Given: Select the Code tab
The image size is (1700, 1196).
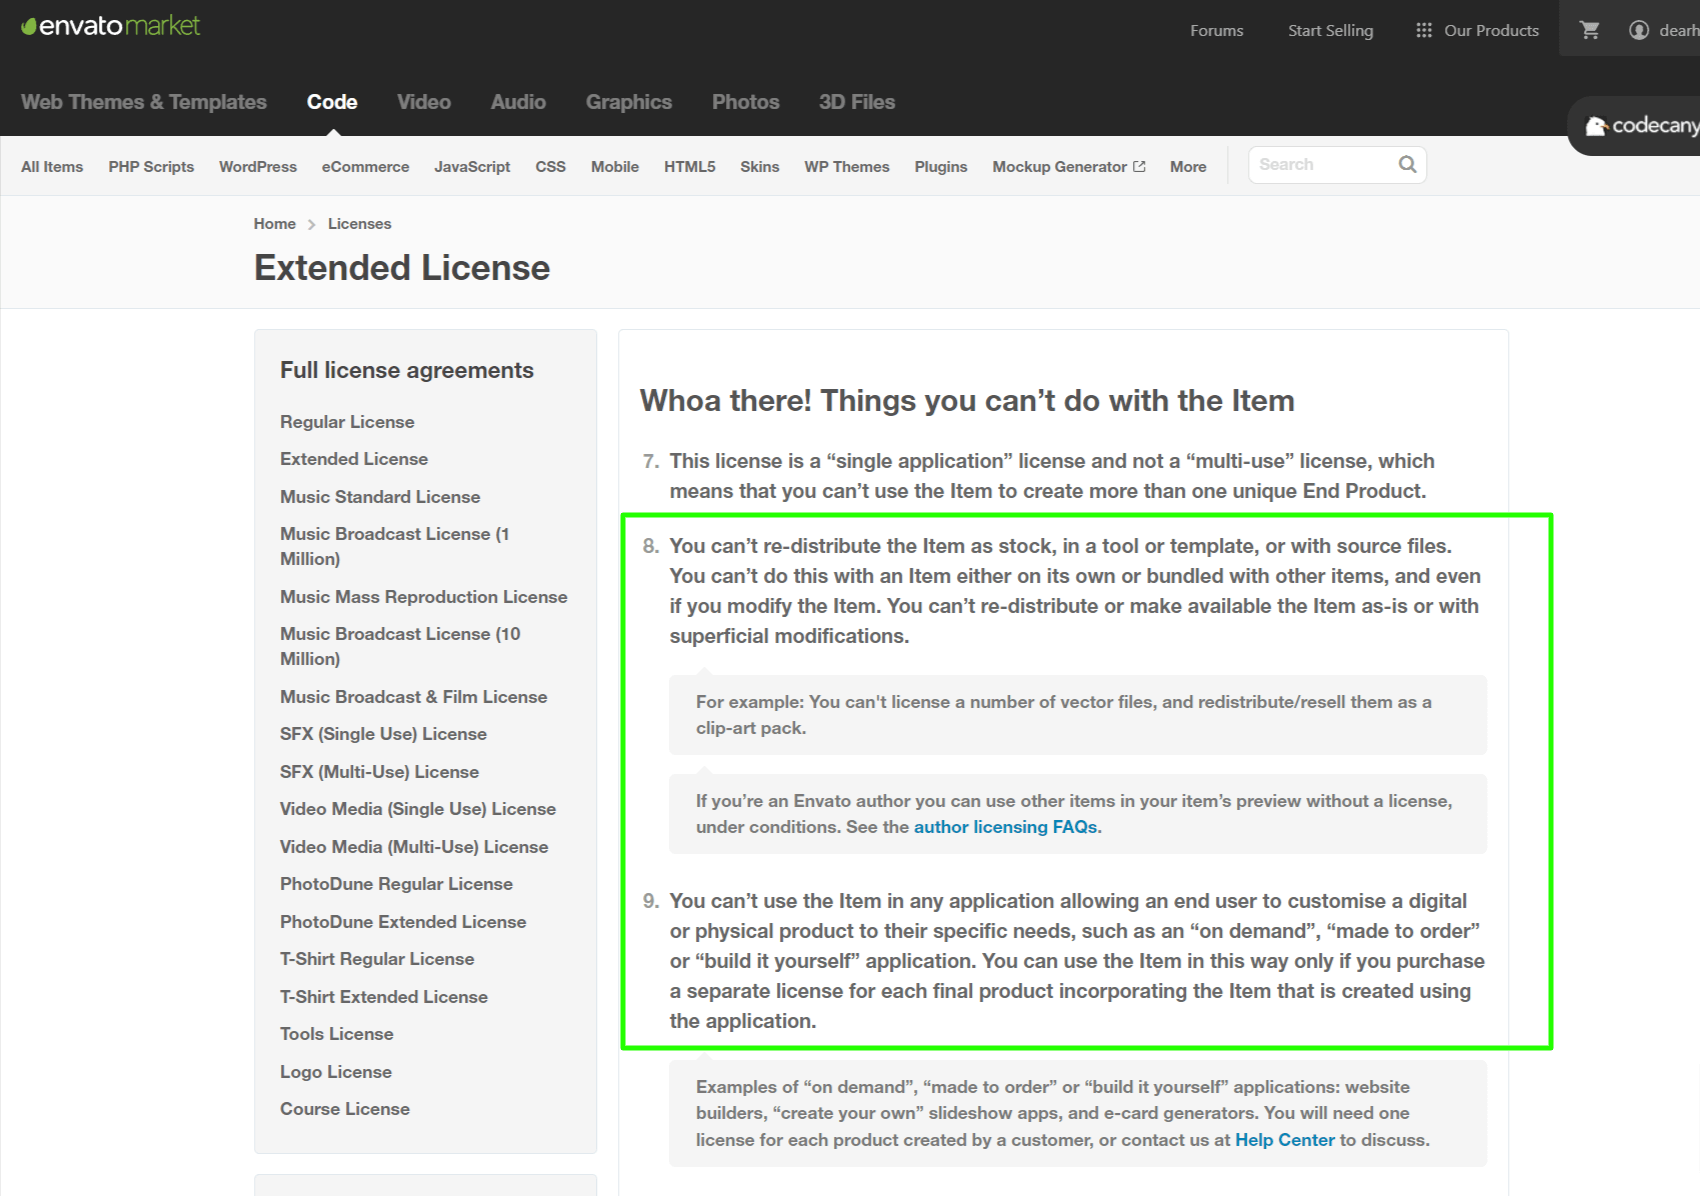Looking at the screenshot, I should [x=332, y=102].
